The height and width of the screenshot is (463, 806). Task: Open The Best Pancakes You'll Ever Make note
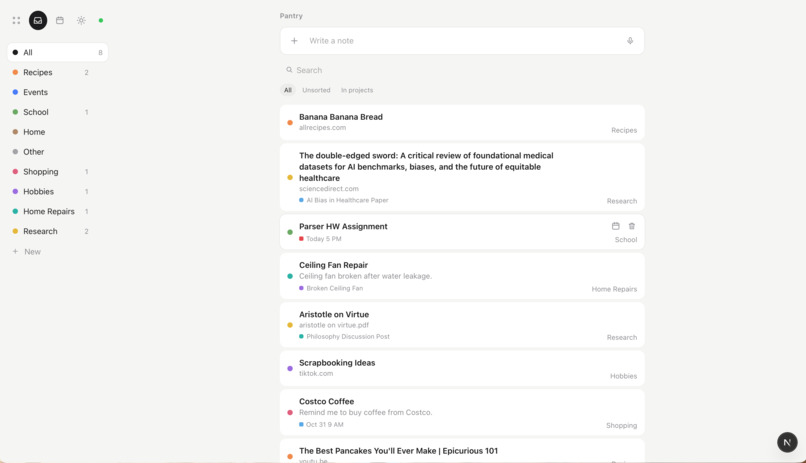[x=462, y=451]
